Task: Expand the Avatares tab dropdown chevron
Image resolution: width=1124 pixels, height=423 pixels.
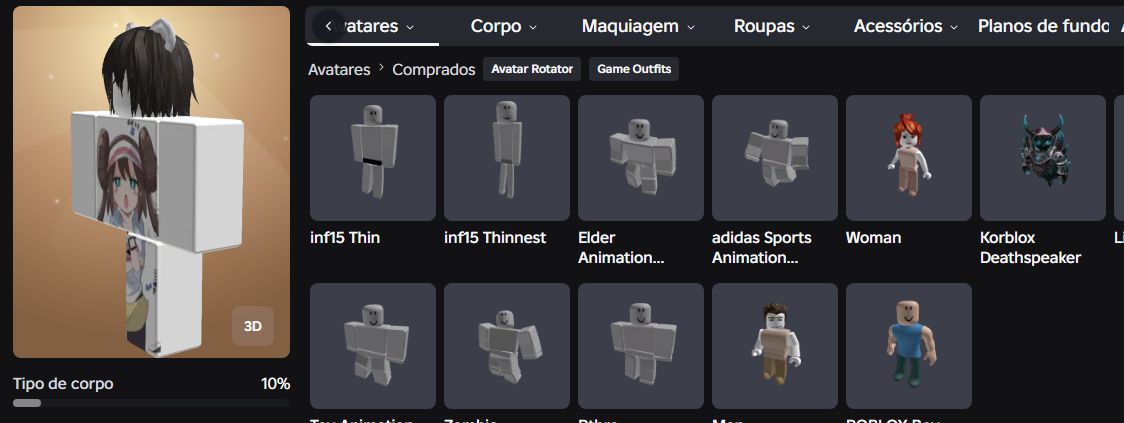Action: [410, 27]
